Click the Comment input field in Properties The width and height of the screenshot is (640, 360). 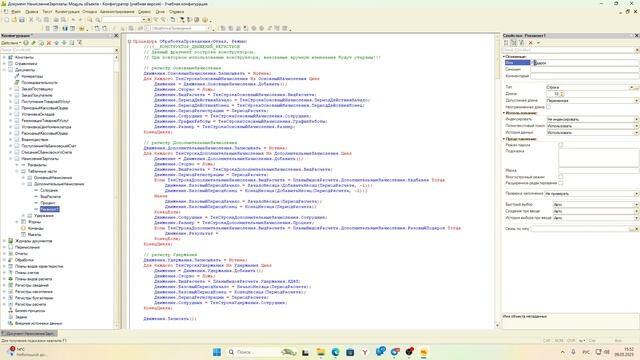click(x=584, y=76)
